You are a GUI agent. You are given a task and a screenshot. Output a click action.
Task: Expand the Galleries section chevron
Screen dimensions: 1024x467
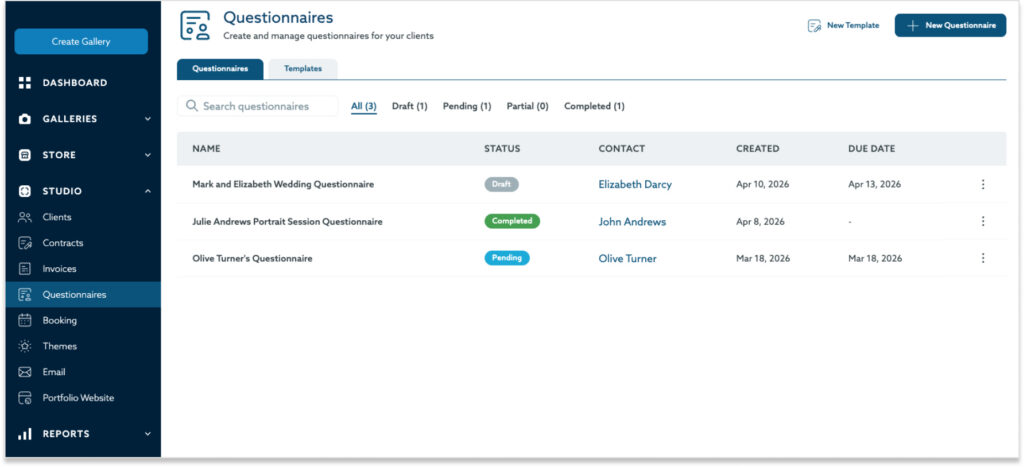point(148,119)
